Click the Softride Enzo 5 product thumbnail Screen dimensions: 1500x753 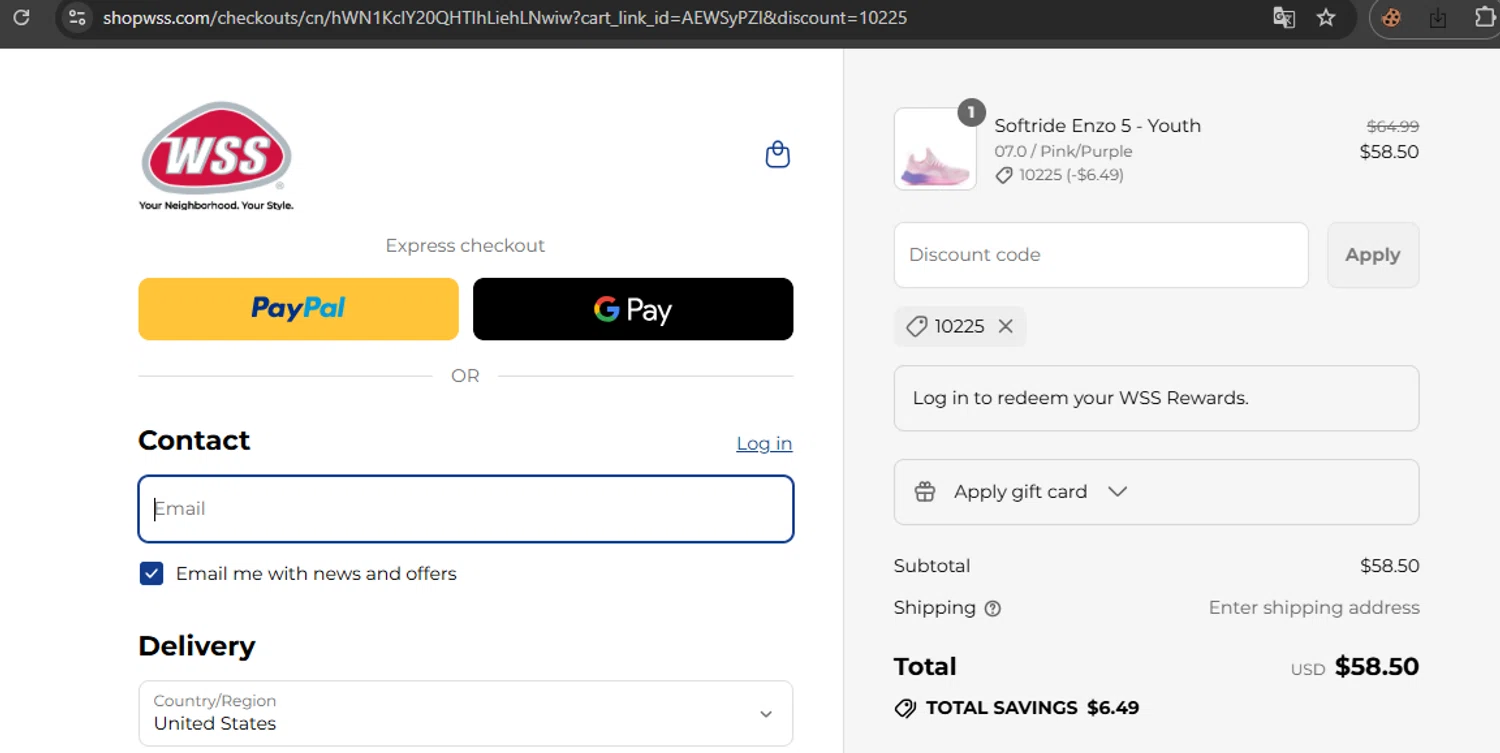935,150
